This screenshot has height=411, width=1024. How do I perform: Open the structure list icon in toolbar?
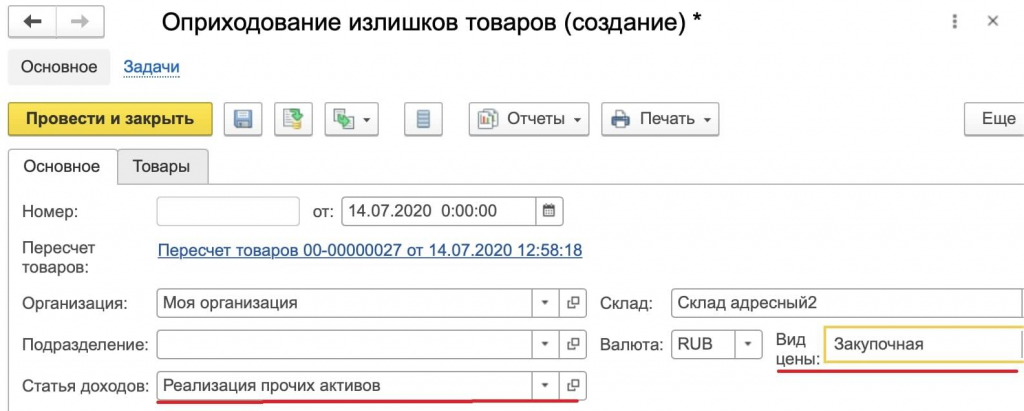pyautogui.click(x=423, y=119)
